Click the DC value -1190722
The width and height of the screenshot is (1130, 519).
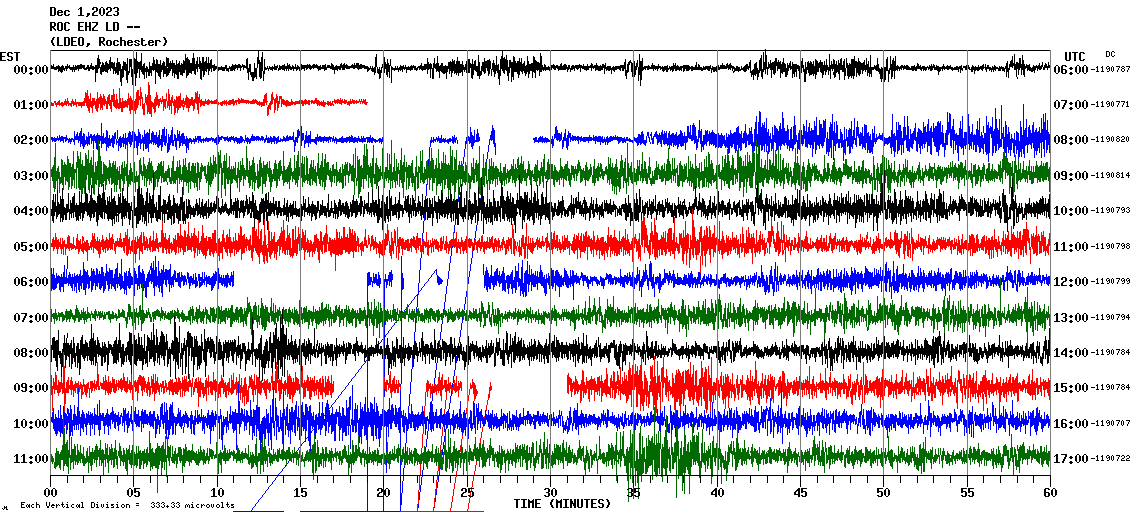pos(1109,458)
